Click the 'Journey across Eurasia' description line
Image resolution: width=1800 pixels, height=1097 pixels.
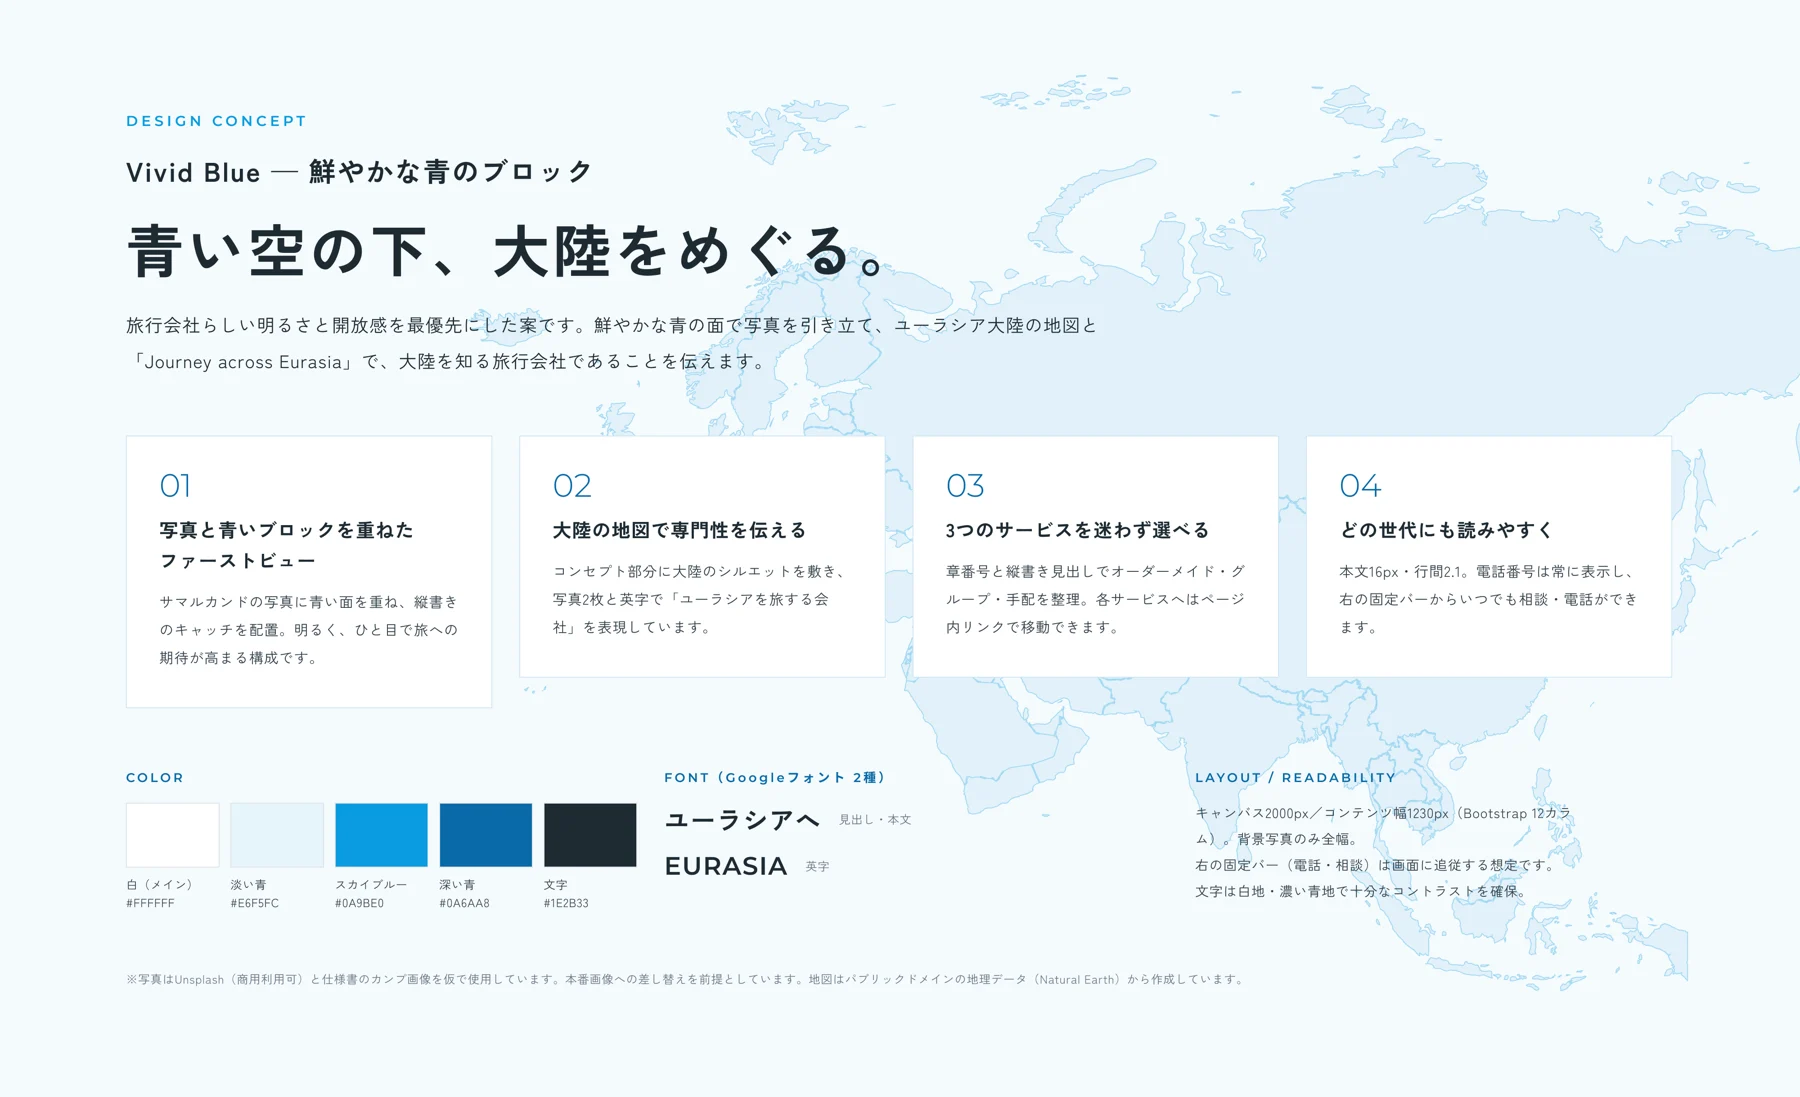coord(447,362)
